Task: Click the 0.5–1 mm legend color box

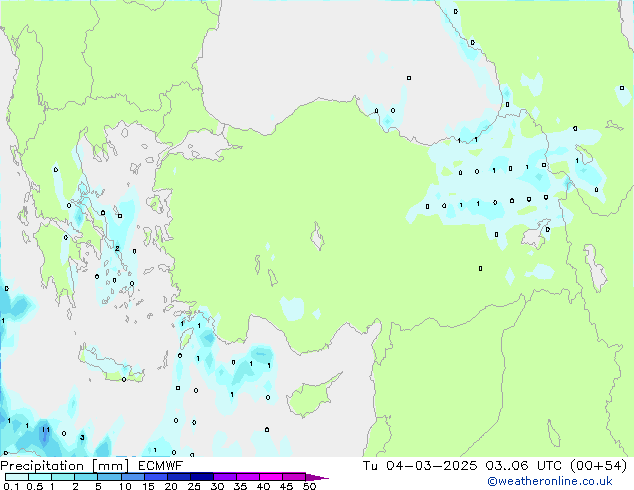Action: coord(40,477)
